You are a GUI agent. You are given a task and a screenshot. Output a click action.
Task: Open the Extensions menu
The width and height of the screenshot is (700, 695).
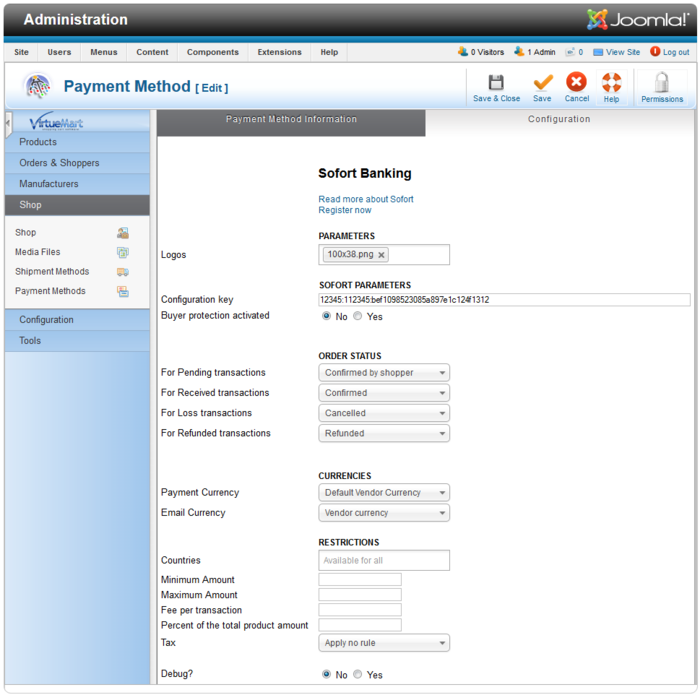pyautogui.click(x=279, y=52)
